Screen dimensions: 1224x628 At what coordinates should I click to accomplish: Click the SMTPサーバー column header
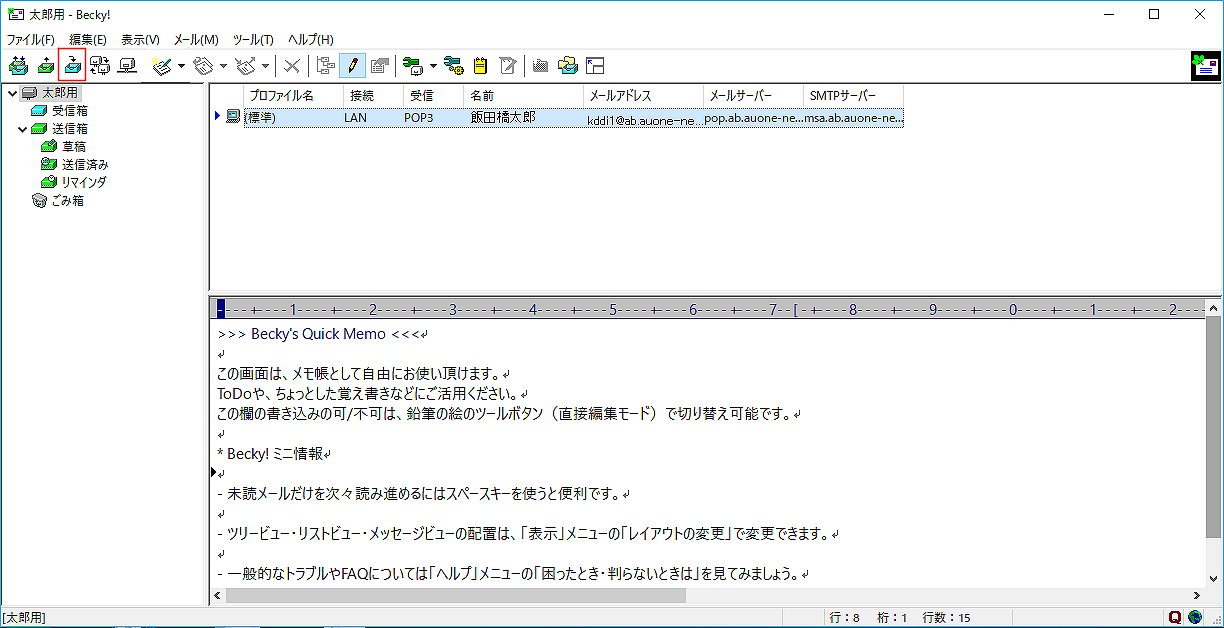click(853, 96)
